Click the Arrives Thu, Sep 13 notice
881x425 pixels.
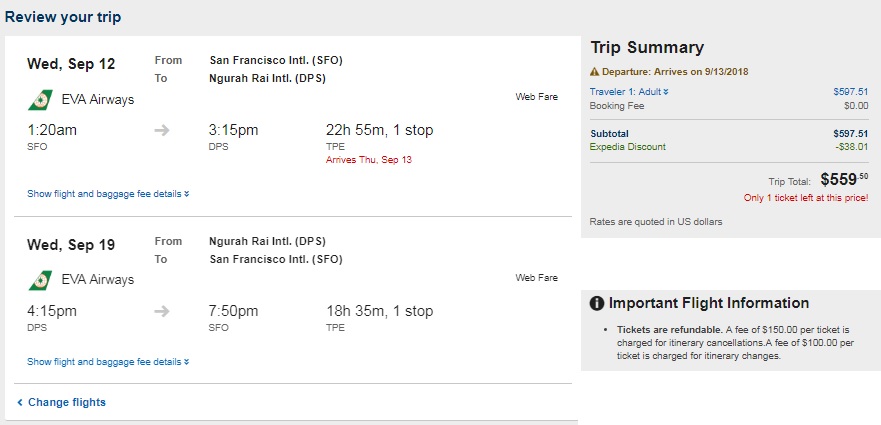(369, 160)
